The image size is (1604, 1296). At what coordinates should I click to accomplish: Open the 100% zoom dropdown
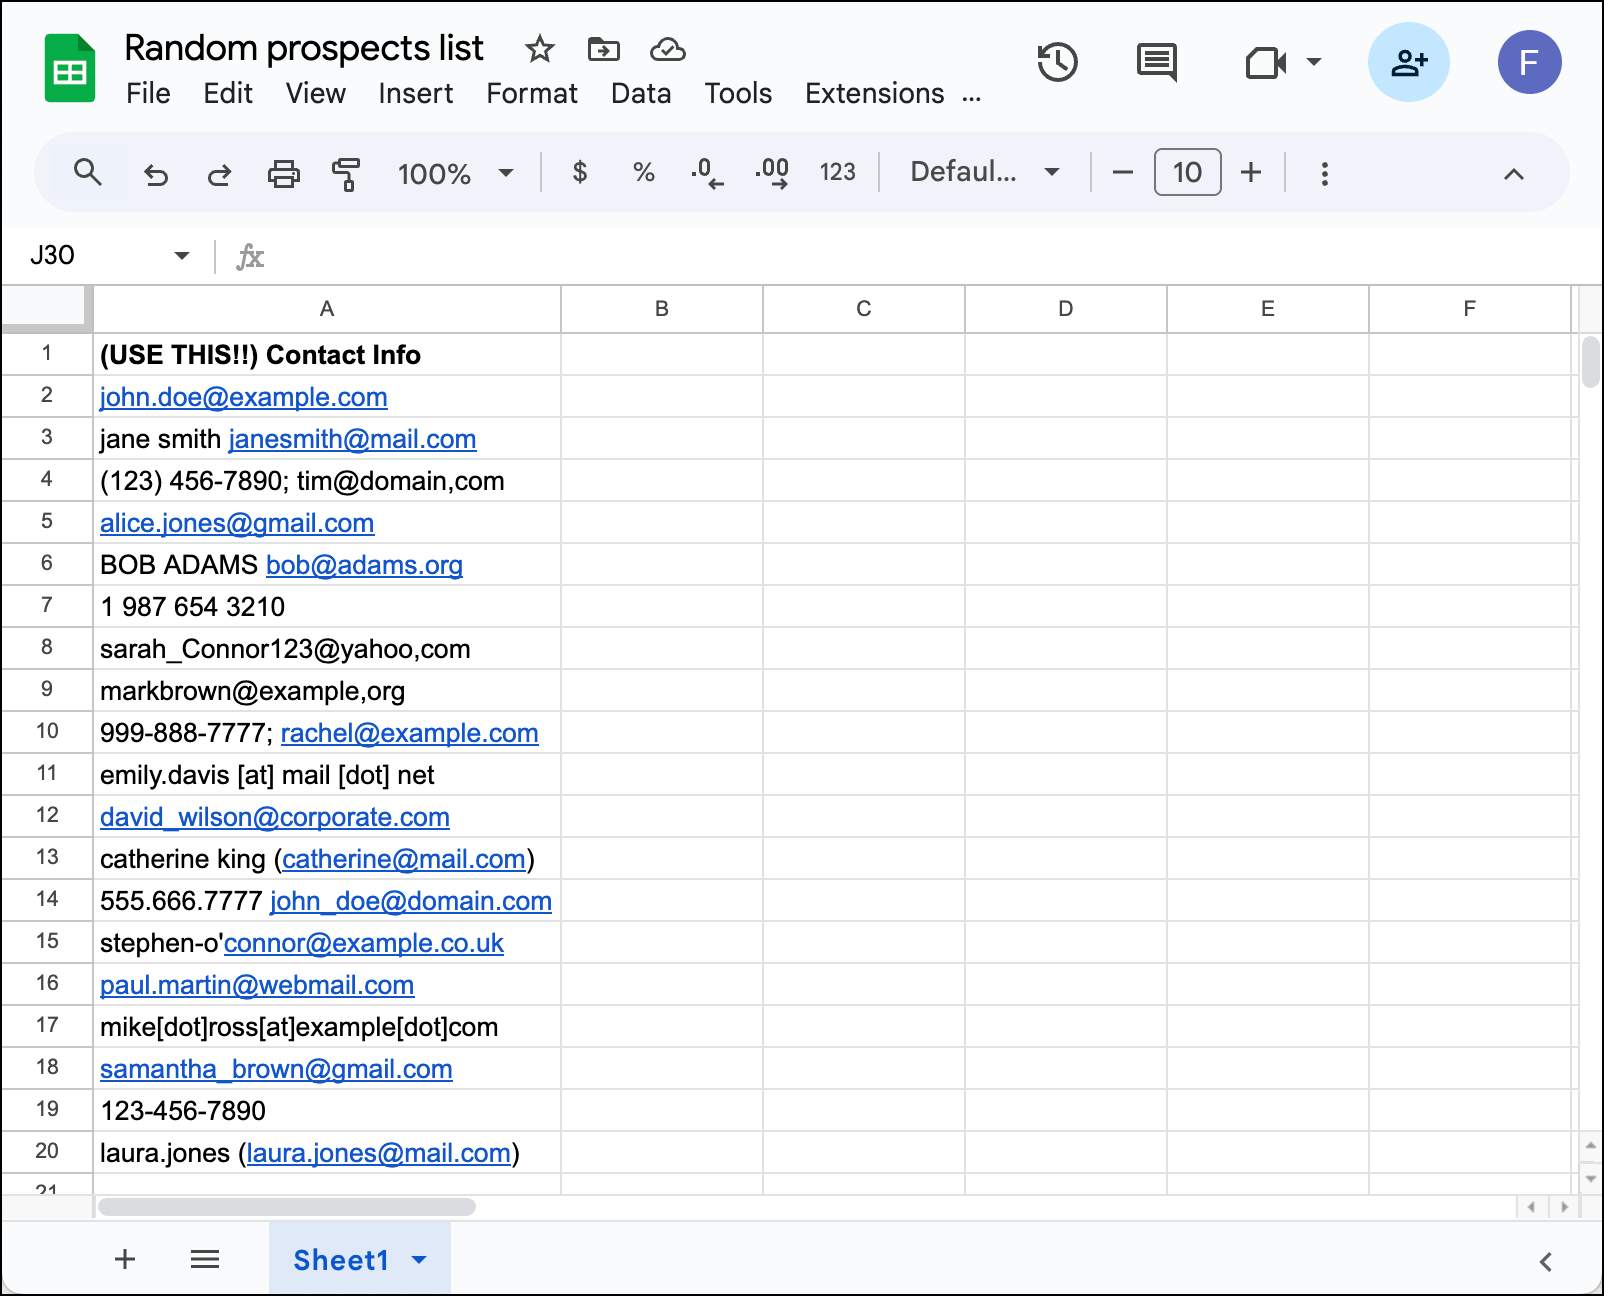[456, 173]
